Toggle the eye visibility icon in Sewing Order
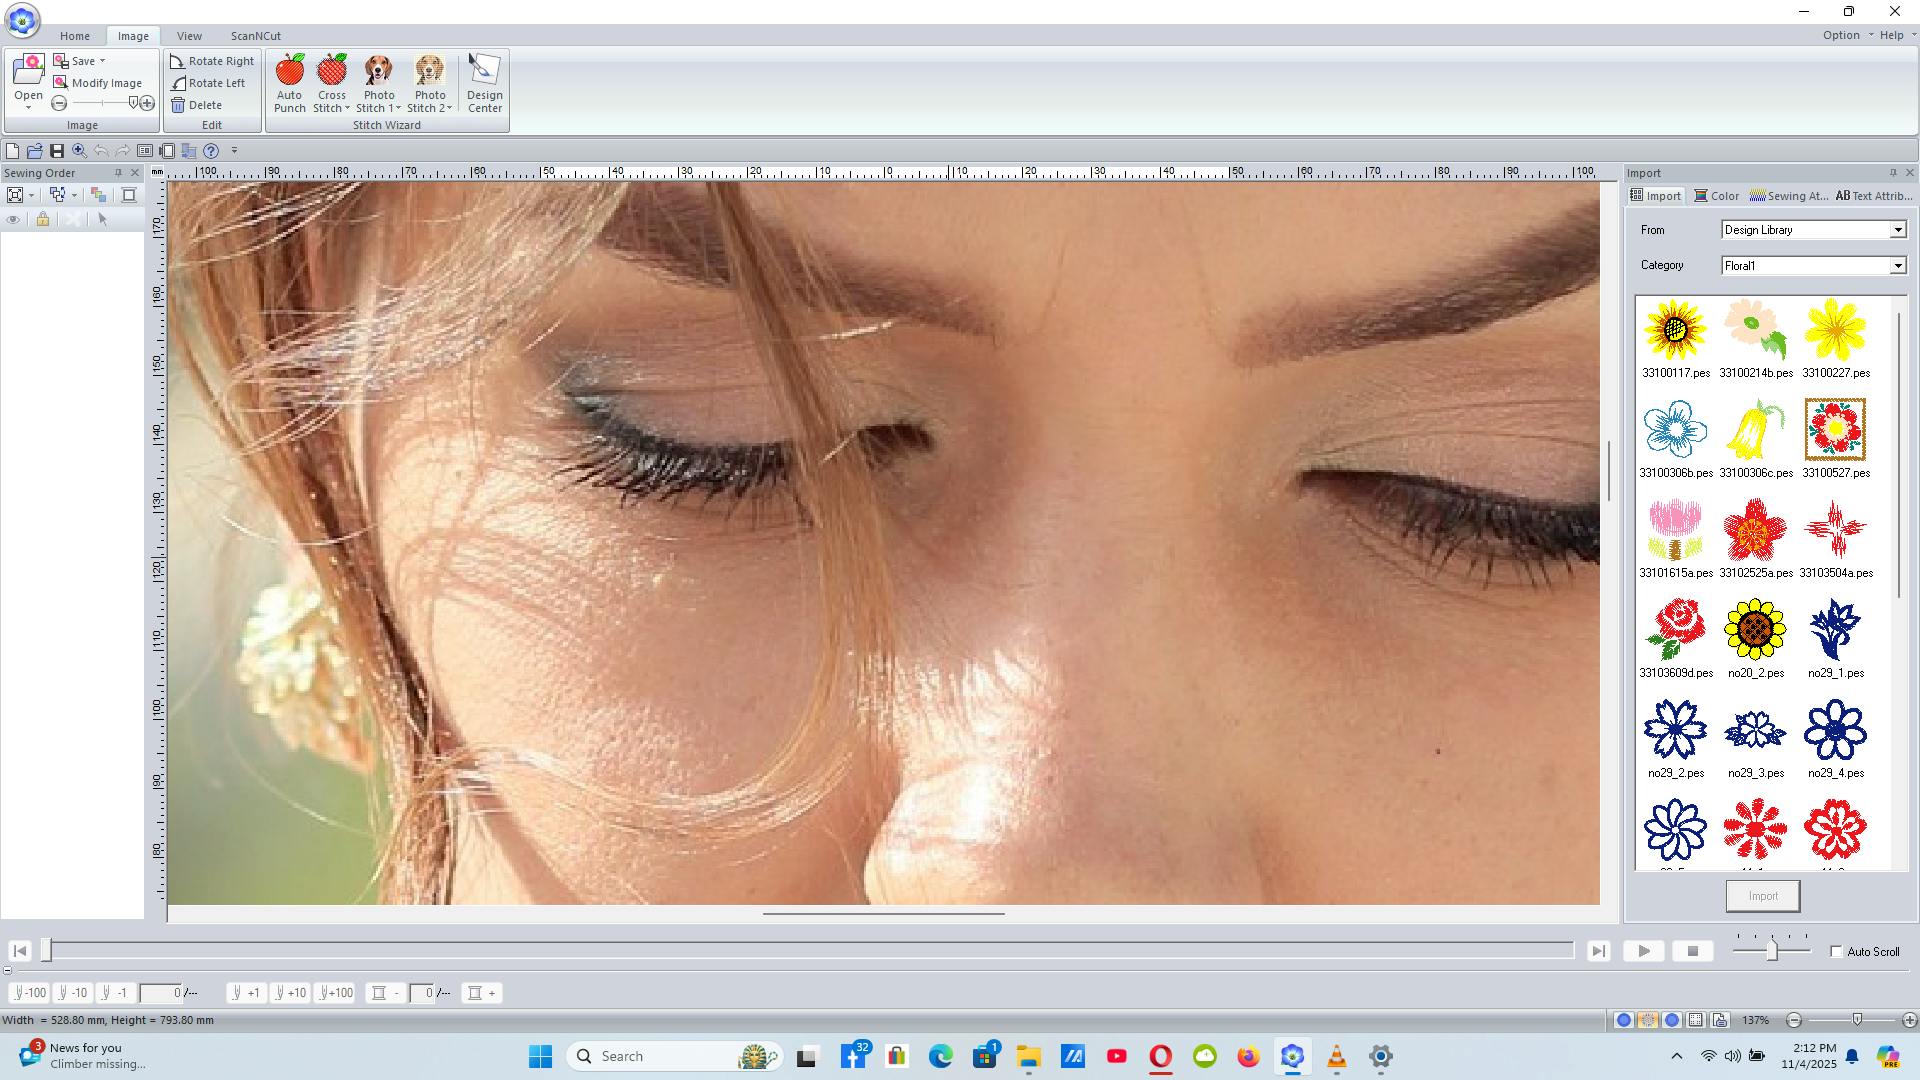This screenshot has width=1920, height=1080. click(13, 219)
